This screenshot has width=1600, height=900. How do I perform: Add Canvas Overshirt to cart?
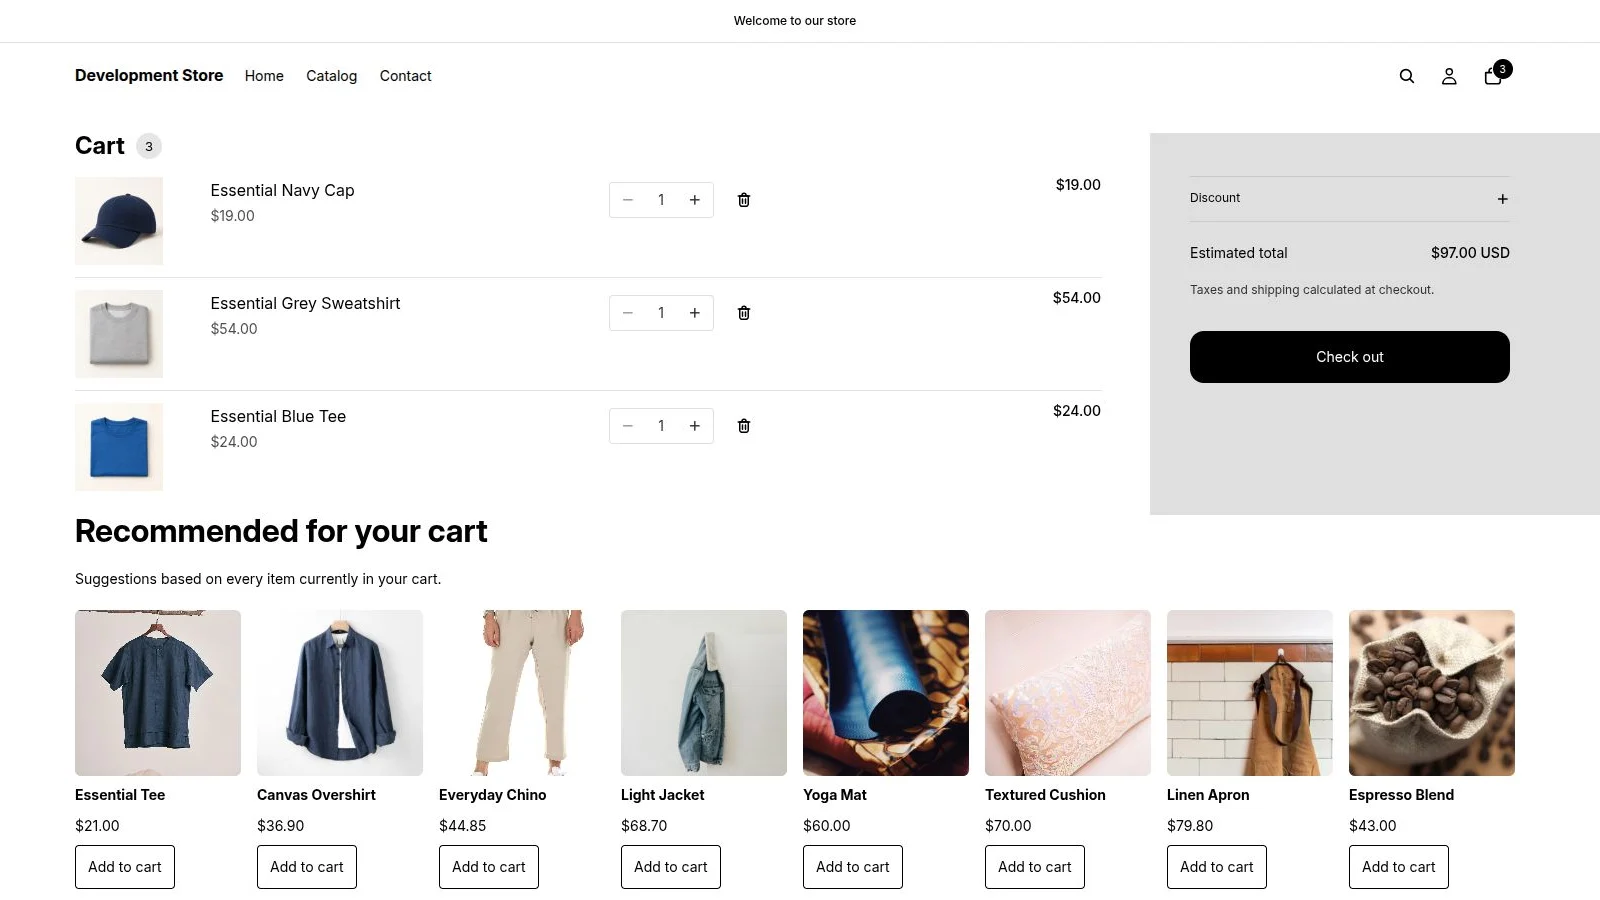307,867
